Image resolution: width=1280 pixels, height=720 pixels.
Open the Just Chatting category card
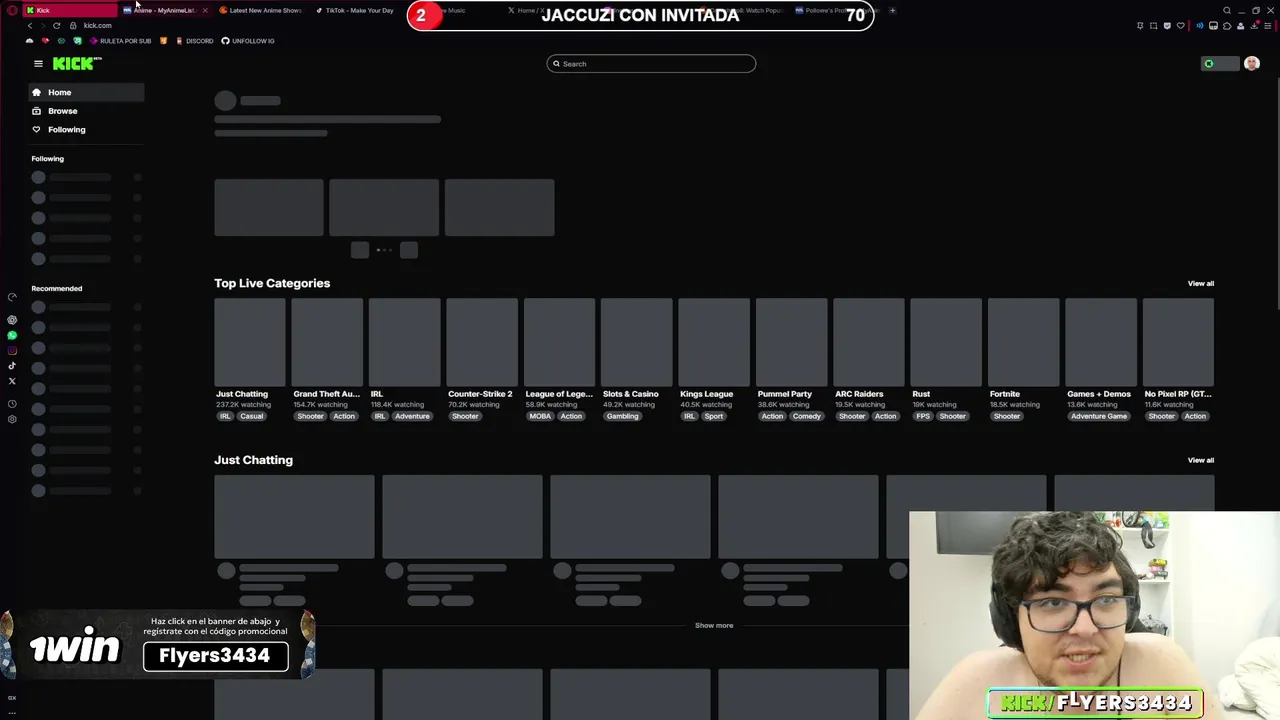(249, 342)
